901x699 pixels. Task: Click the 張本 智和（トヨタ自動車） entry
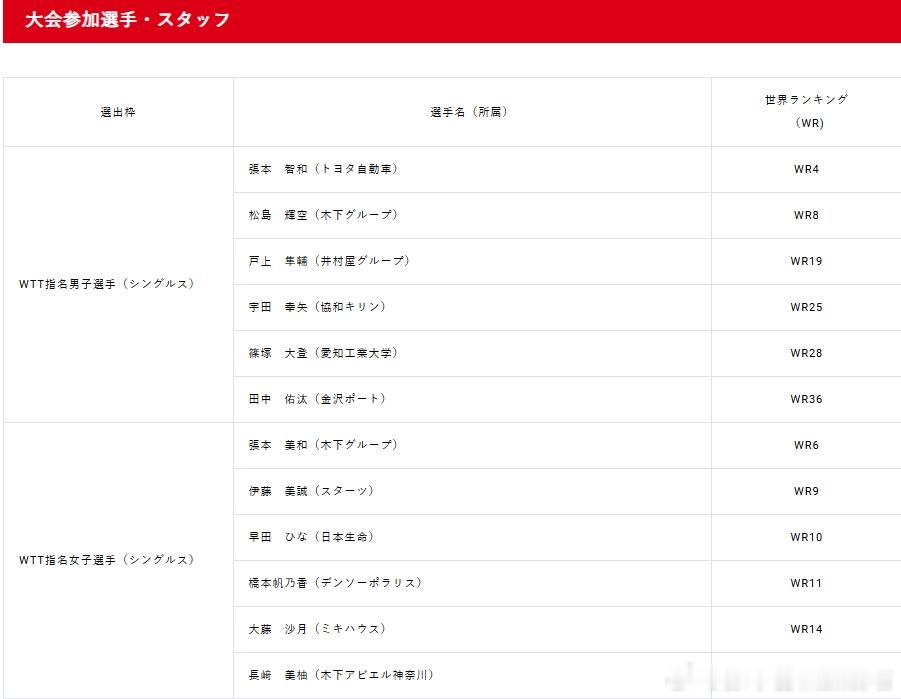[x=321, y=169]
